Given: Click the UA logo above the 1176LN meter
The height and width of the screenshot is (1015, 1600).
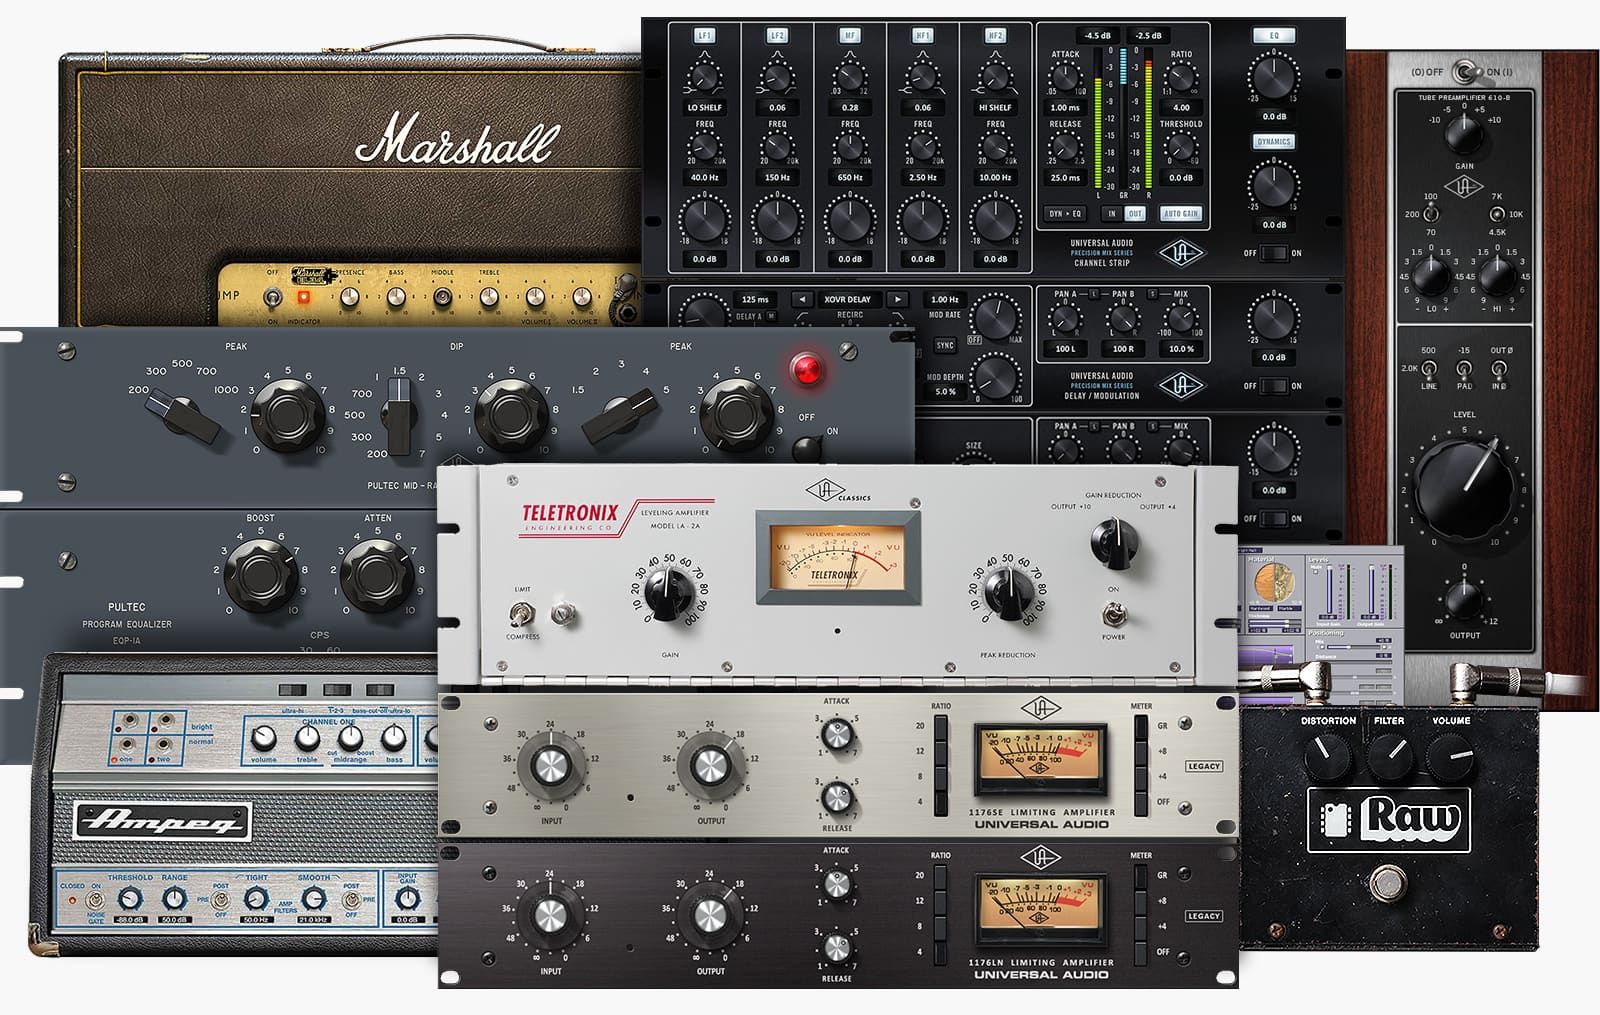Looking at the screenshot, I should (x=1040, y=858).
